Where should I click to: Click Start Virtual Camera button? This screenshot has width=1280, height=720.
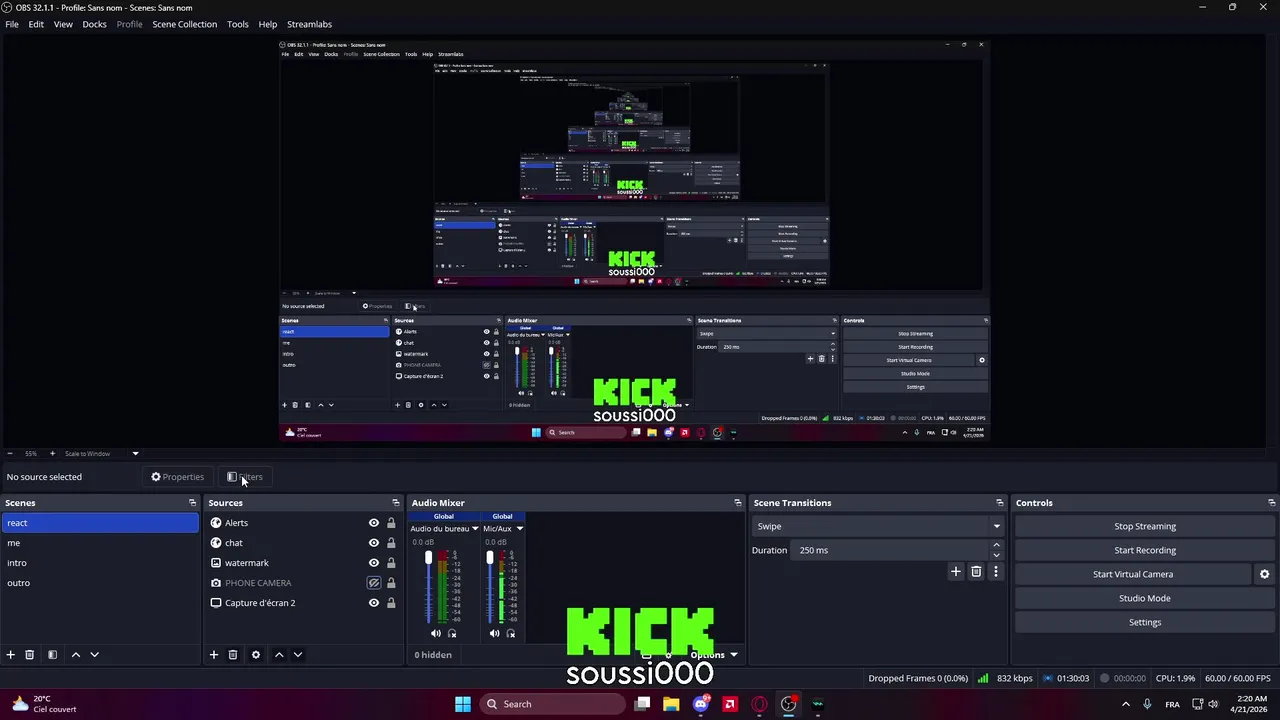click(1133, 574)
